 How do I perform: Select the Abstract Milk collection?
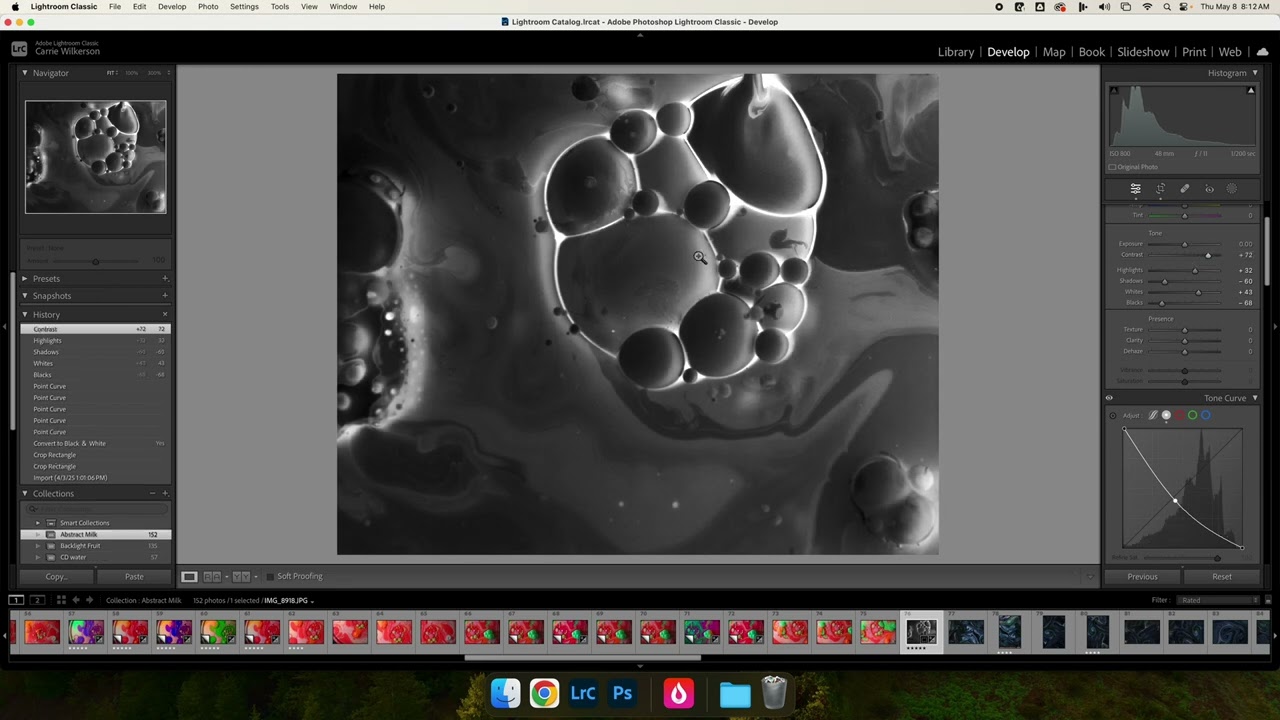click(x=96, y=534)
